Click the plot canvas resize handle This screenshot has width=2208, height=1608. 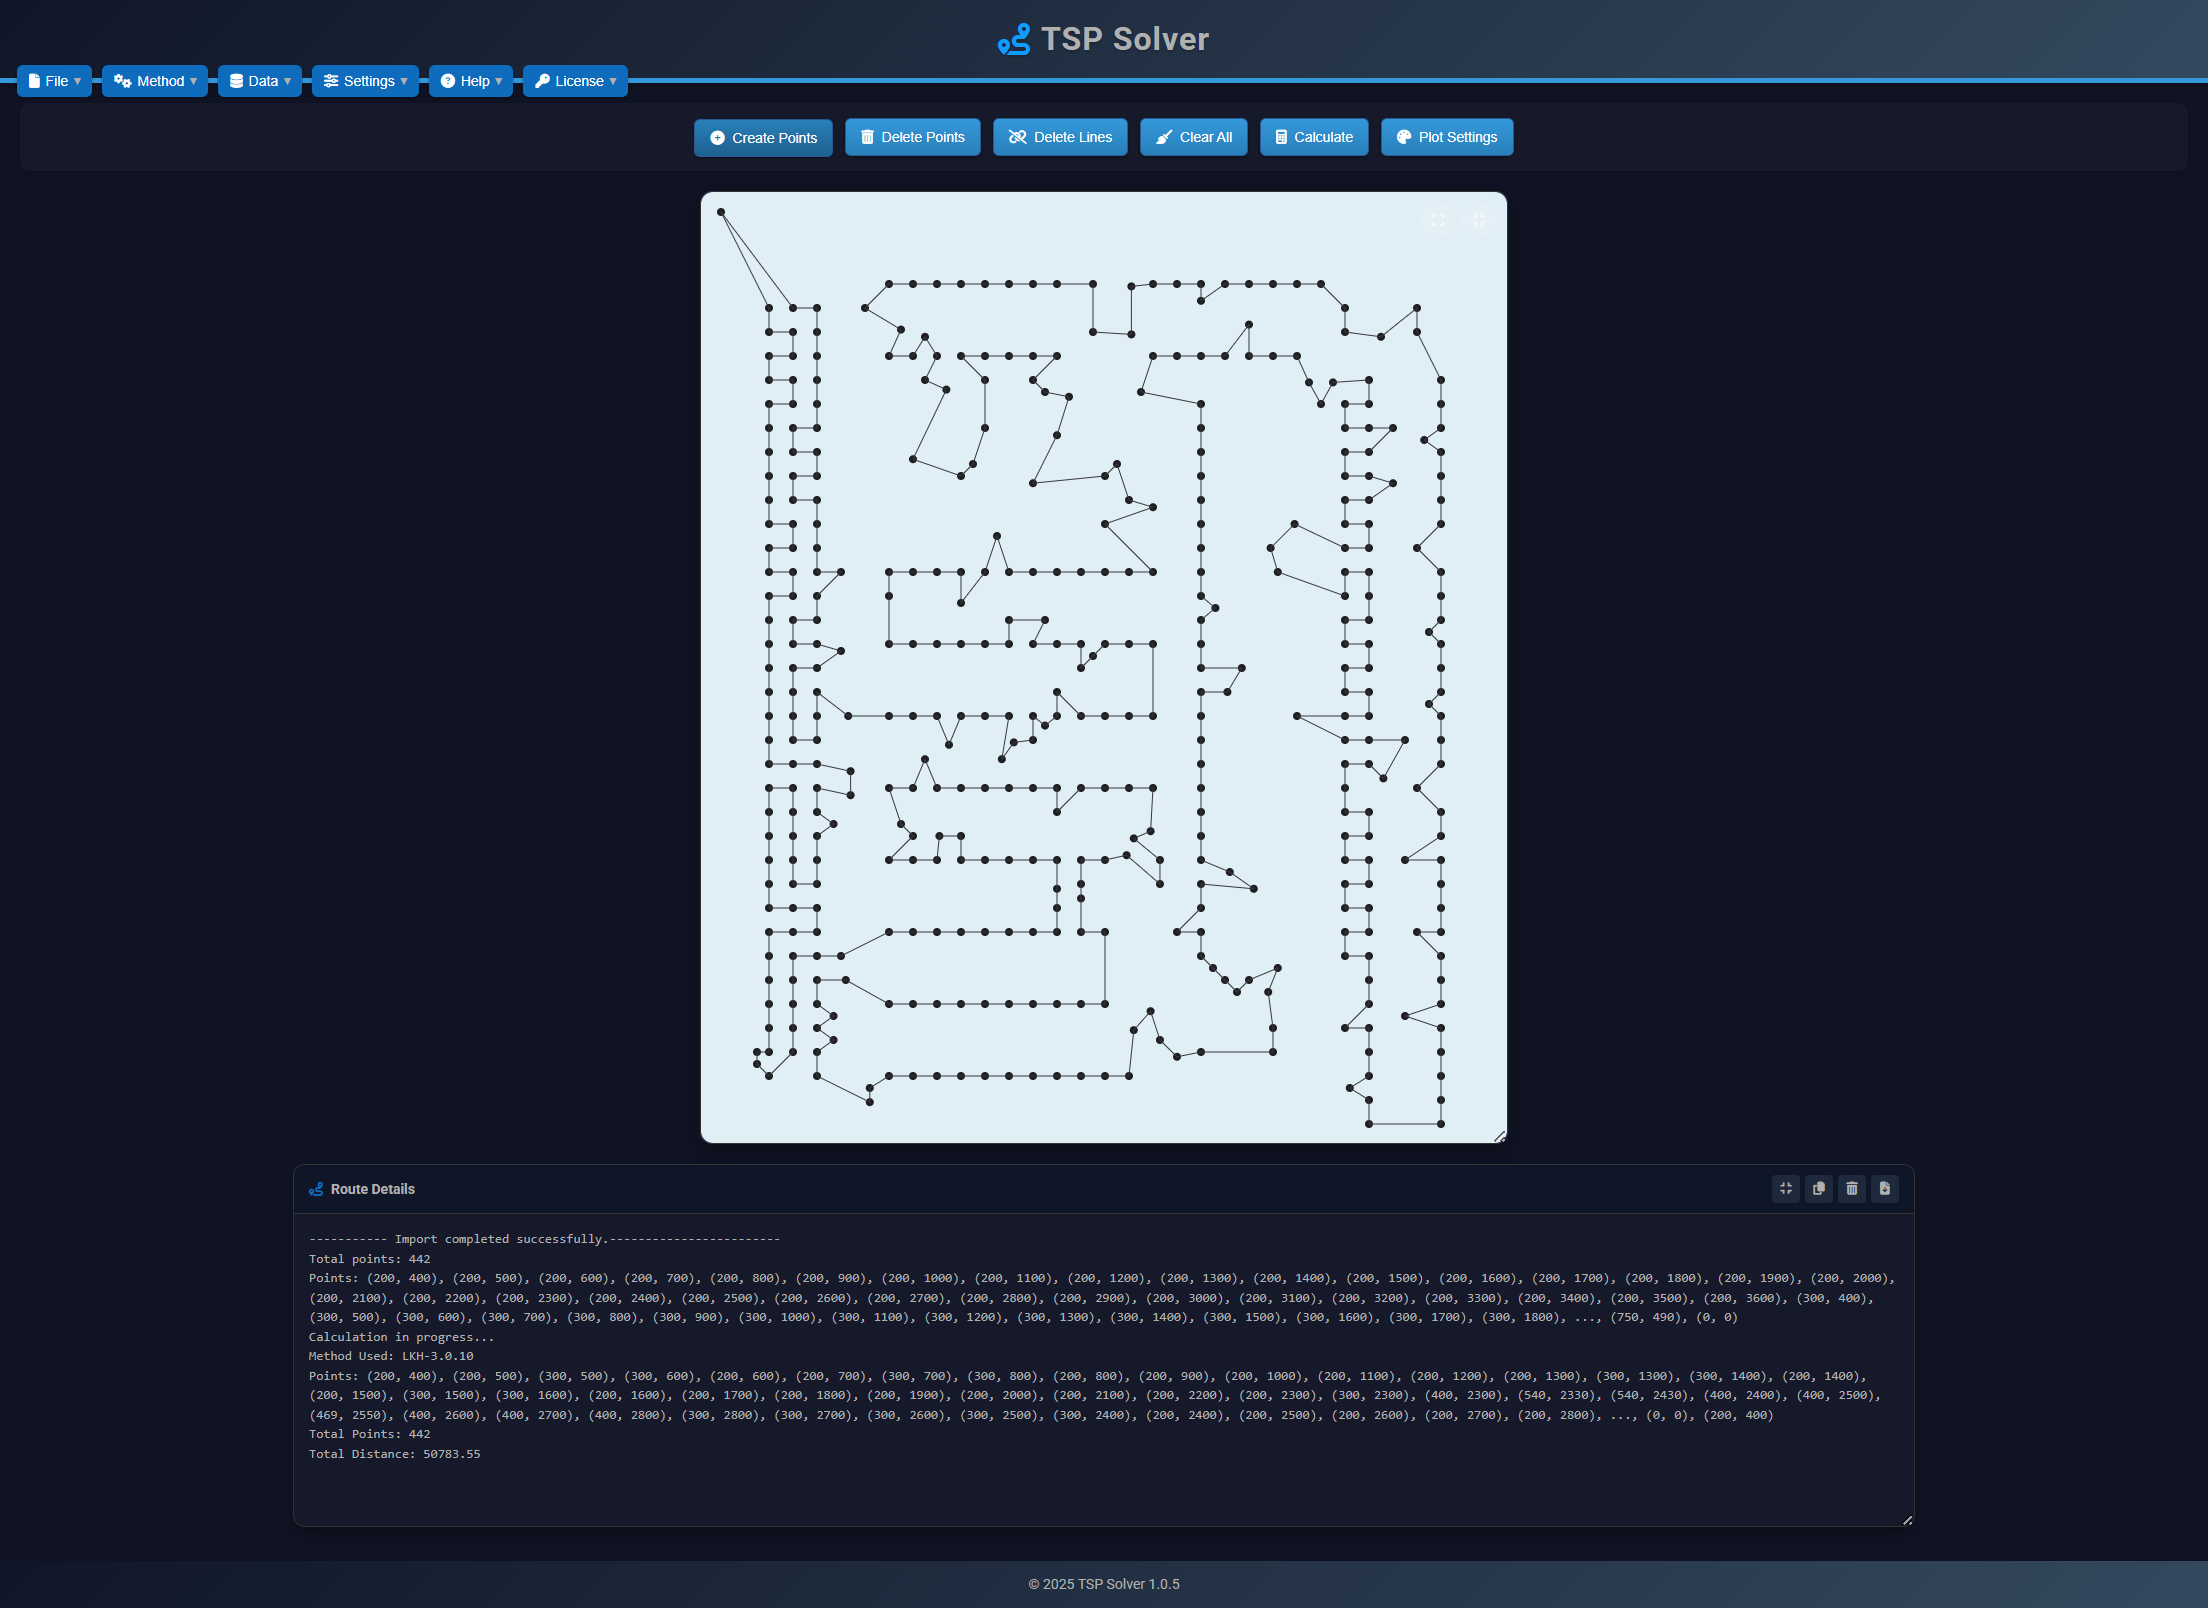1499,1136
